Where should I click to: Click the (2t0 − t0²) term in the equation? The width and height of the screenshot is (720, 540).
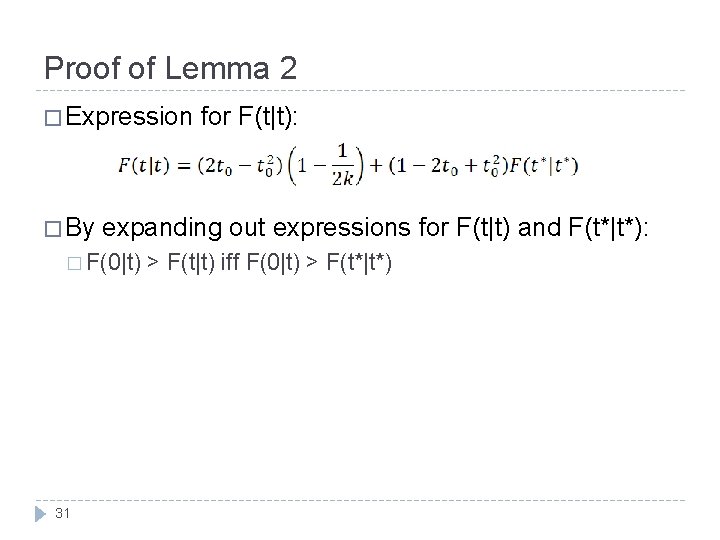click(240, 165)
